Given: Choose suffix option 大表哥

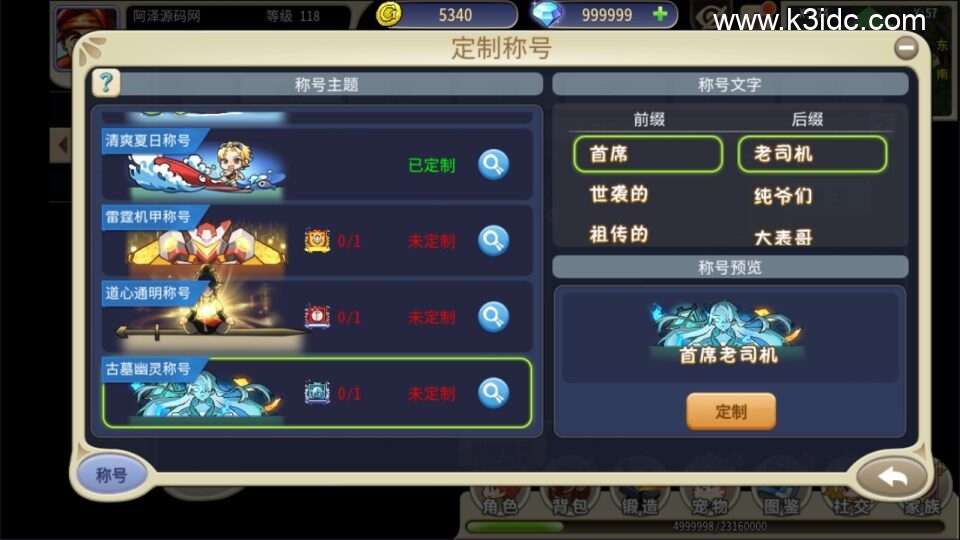Looking at the screenshot, I should click(x=783, y=237).
